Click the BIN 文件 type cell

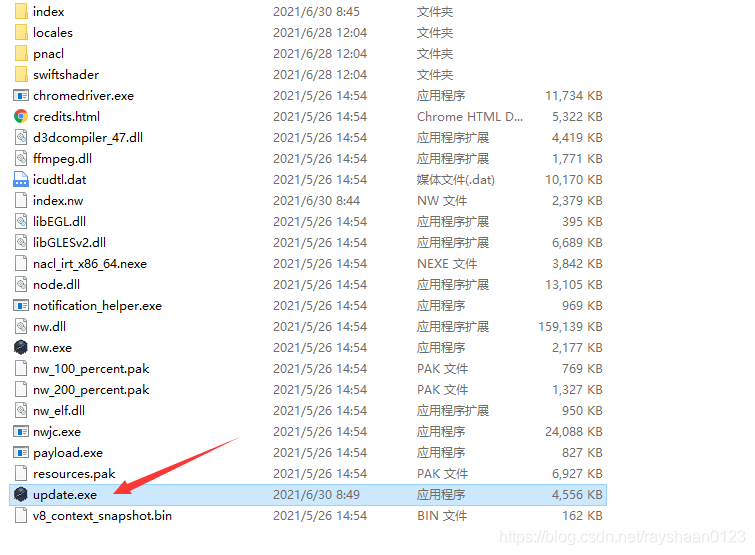click(x=442, y=516)
